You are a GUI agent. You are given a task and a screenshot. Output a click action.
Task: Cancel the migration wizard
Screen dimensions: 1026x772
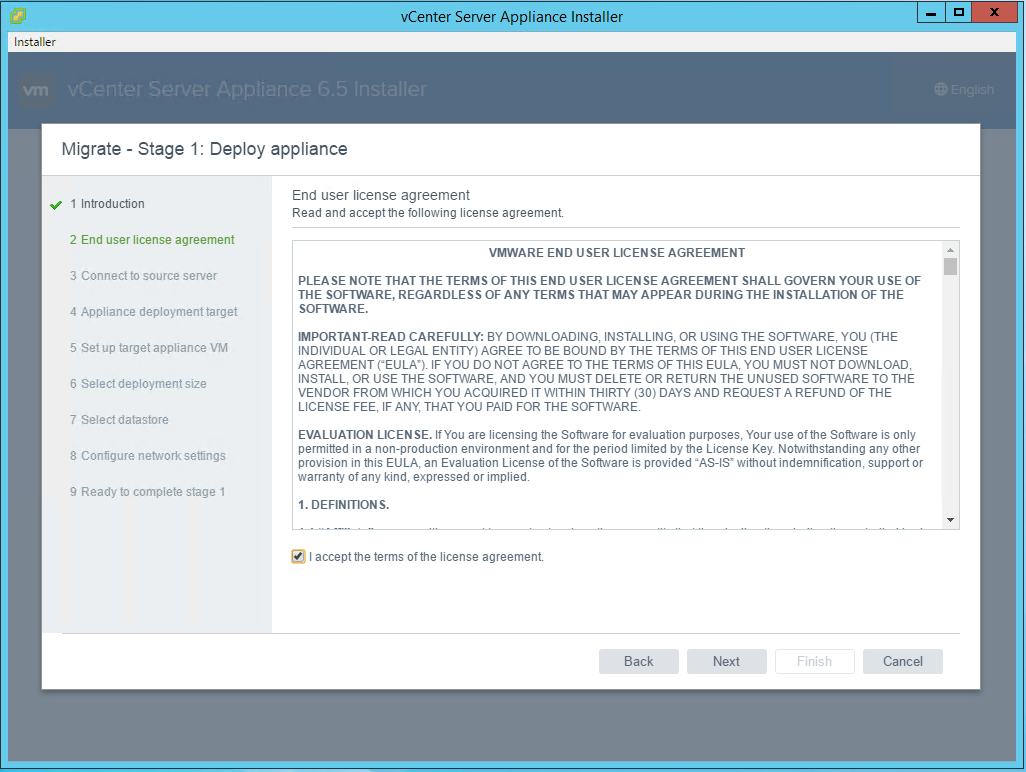(x=903, y=661)
